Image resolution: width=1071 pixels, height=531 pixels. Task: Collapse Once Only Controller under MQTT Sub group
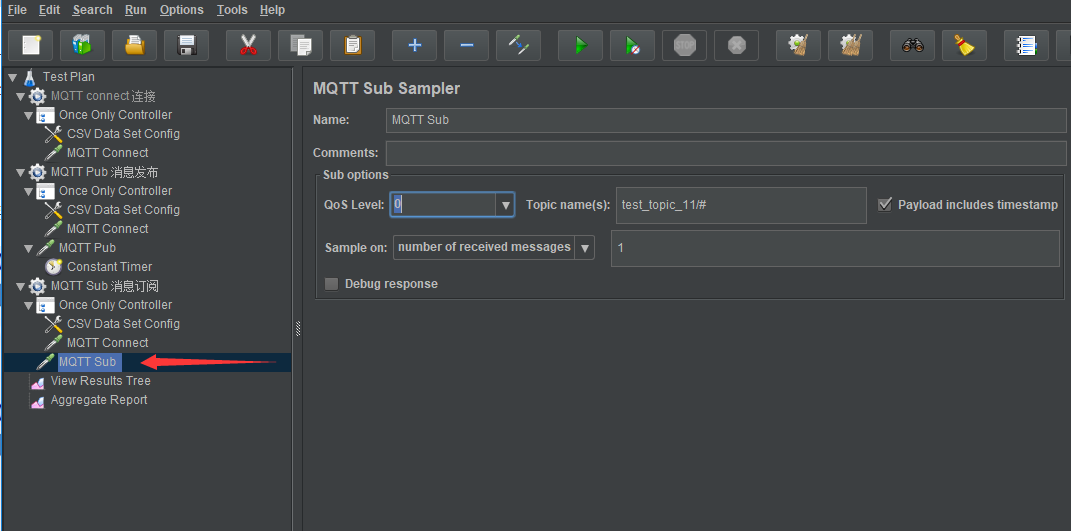[x=29, y=305]
